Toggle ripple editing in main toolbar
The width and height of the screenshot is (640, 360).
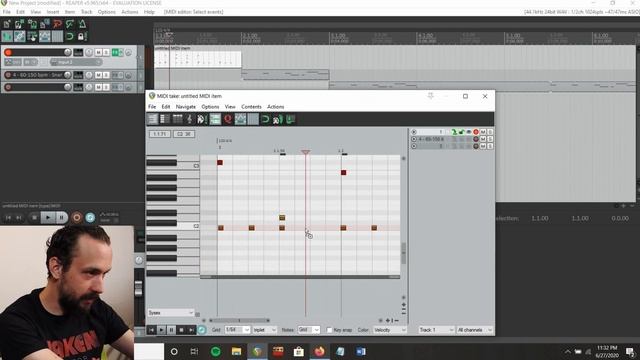point(32,37)
